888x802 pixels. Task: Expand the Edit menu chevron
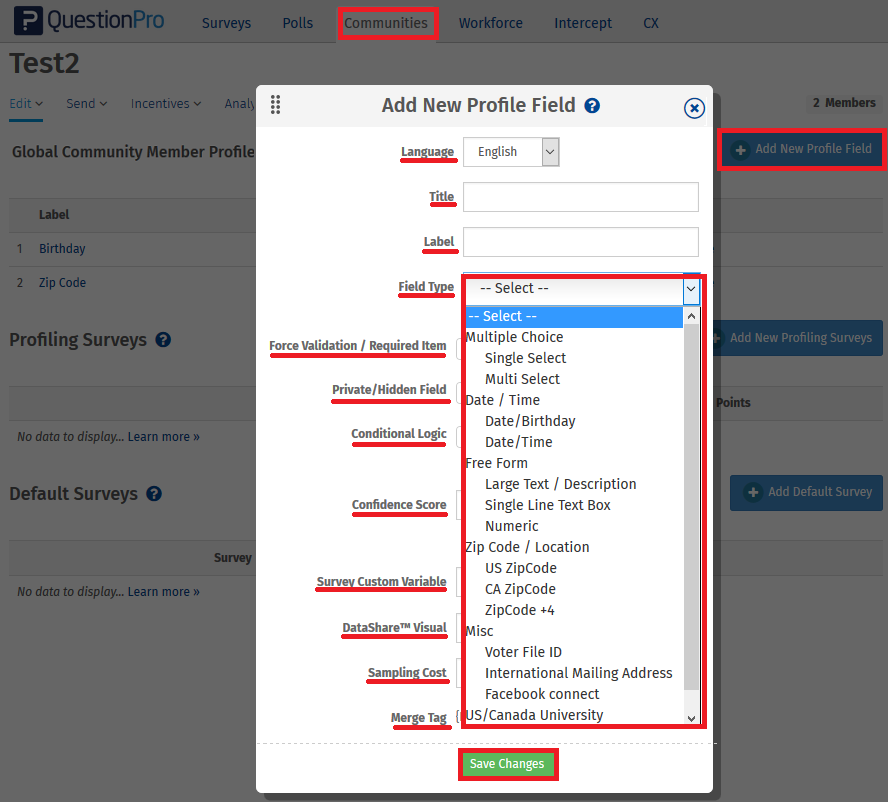click(40, 103)
